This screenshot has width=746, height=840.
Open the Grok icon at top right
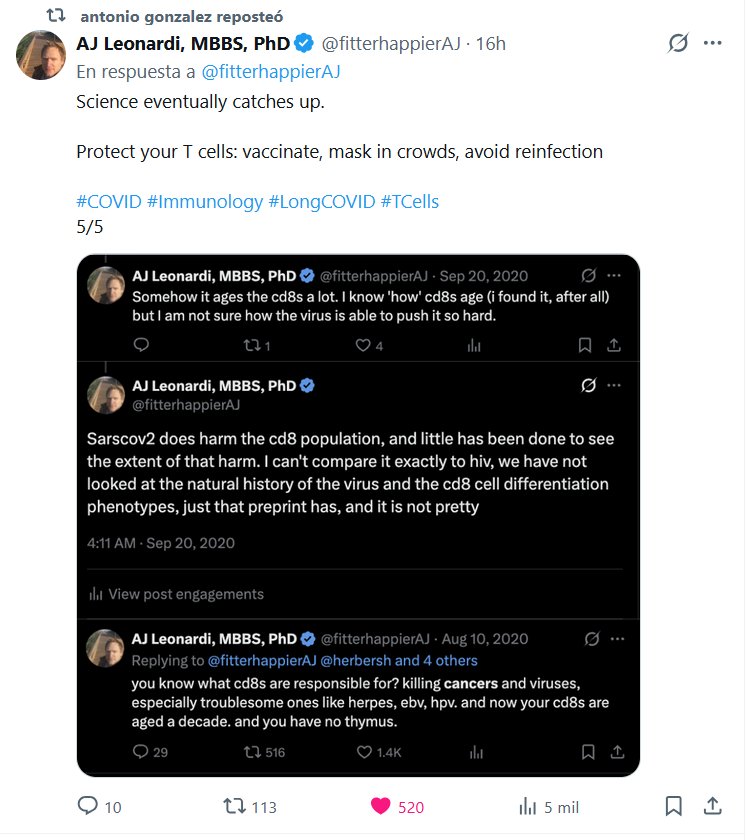[679, 43]
